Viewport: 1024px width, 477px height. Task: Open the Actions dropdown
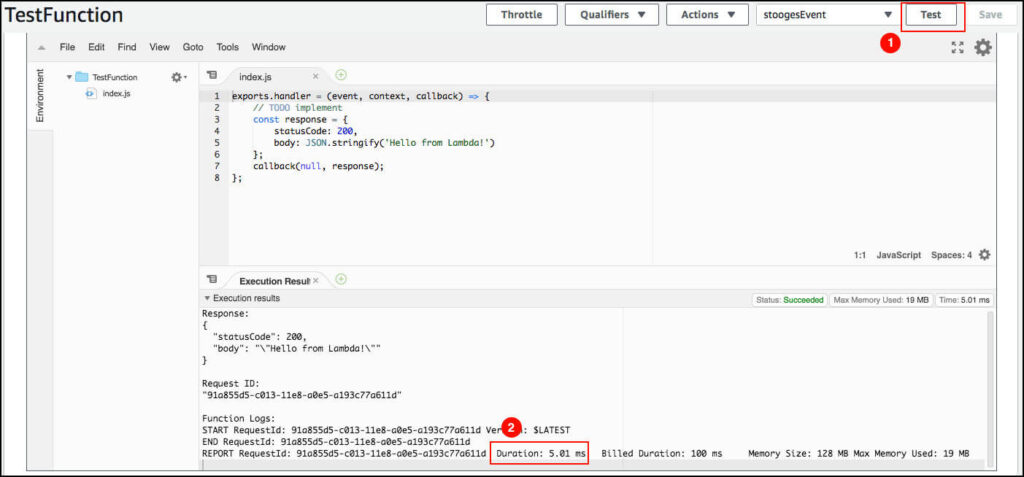point(707,14)
